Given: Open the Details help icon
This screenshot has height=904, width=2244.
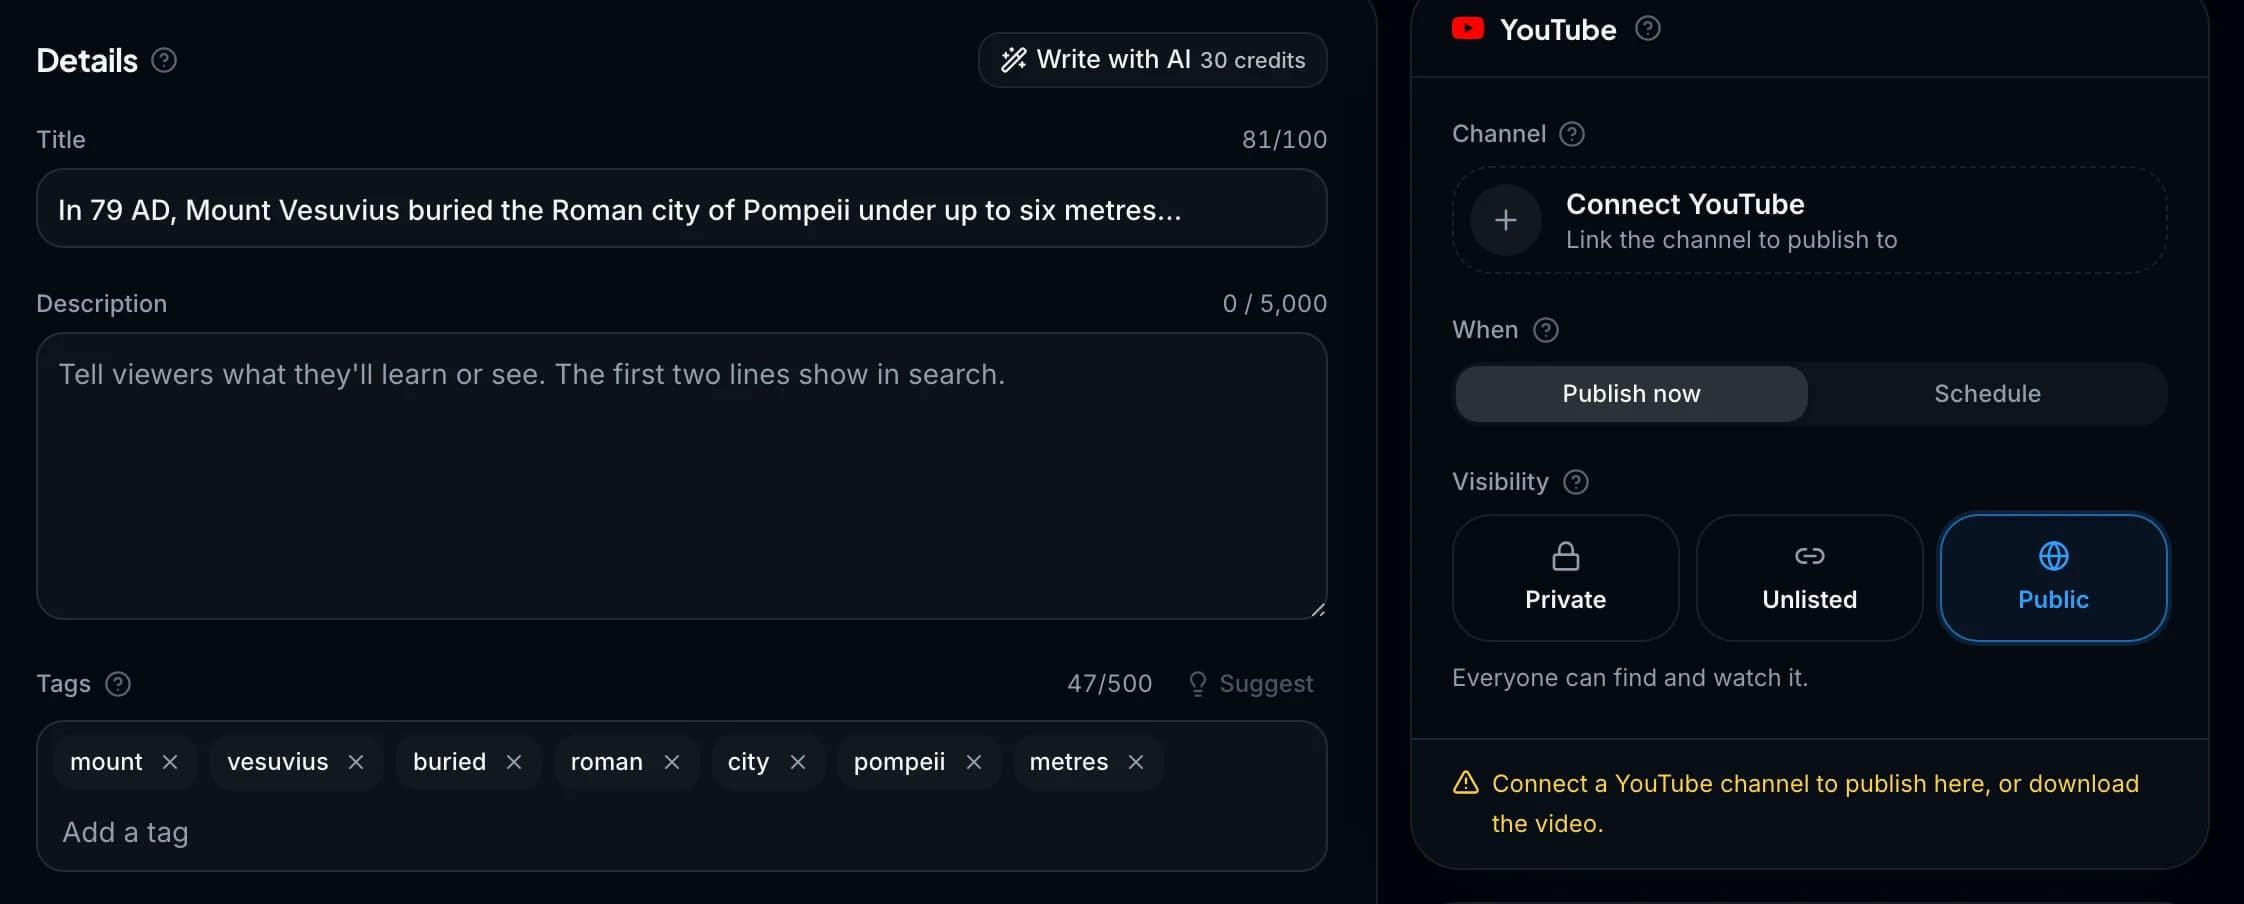Looking at the screenshot, I should pyautogui.click(x=164, y=61).
